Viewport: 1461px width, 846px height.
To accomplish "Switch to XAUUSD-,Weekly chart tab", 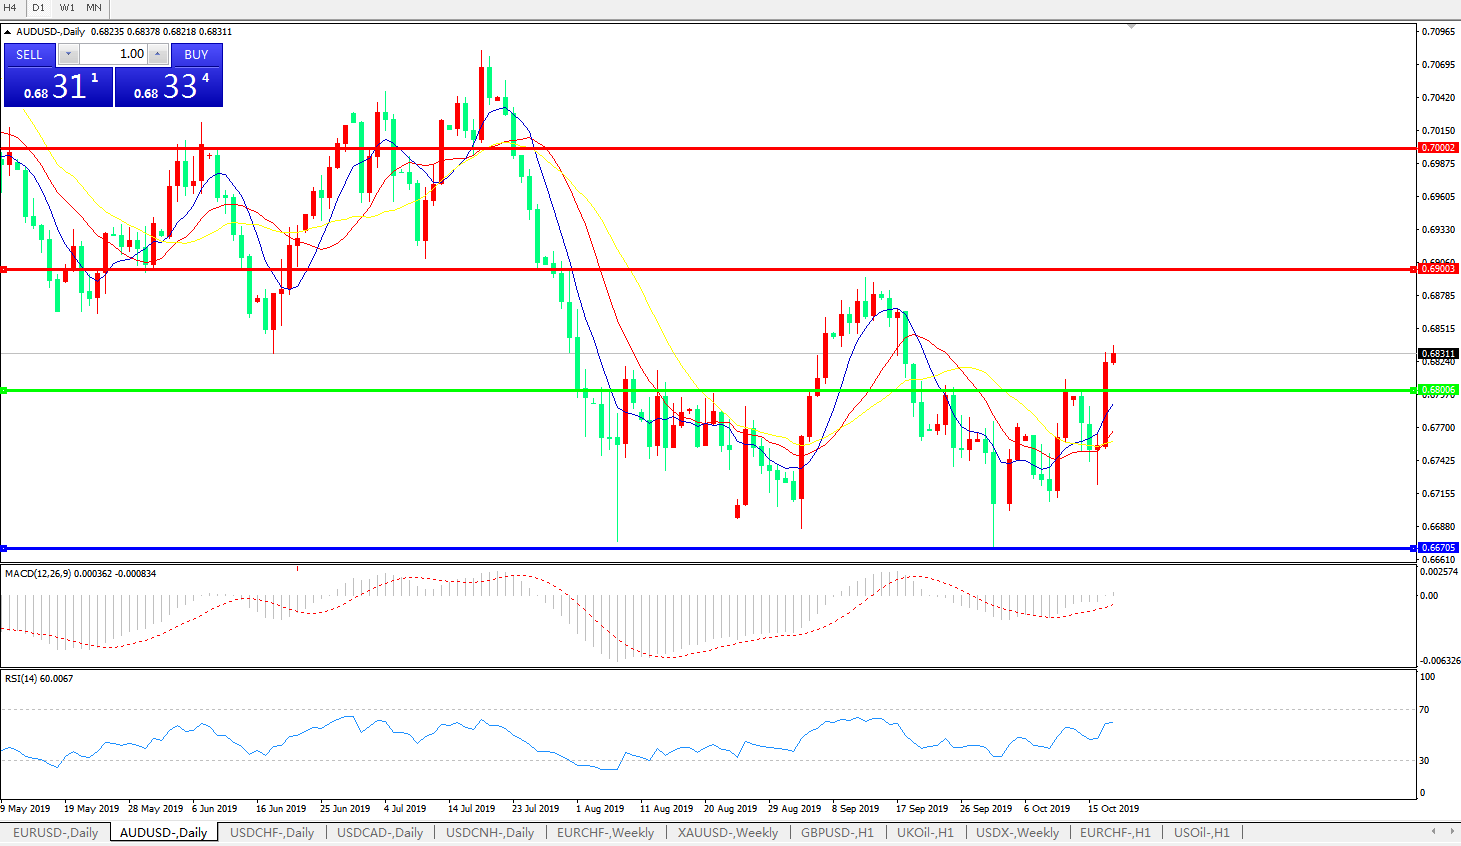I will click(727, 832).
